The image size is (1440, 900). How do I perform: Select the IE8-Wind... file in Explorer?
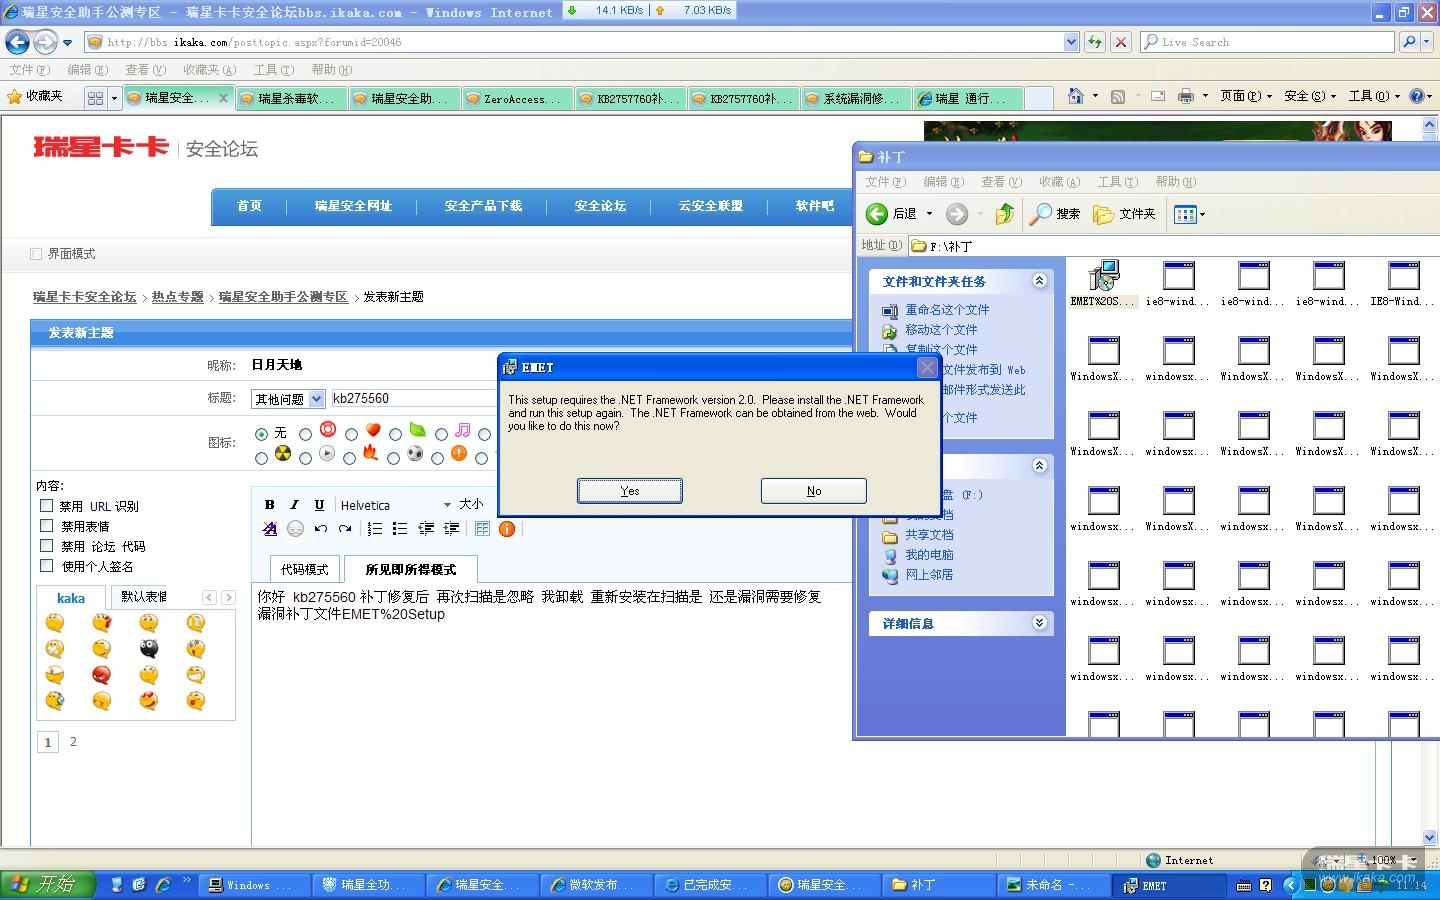pos(1403,283)
